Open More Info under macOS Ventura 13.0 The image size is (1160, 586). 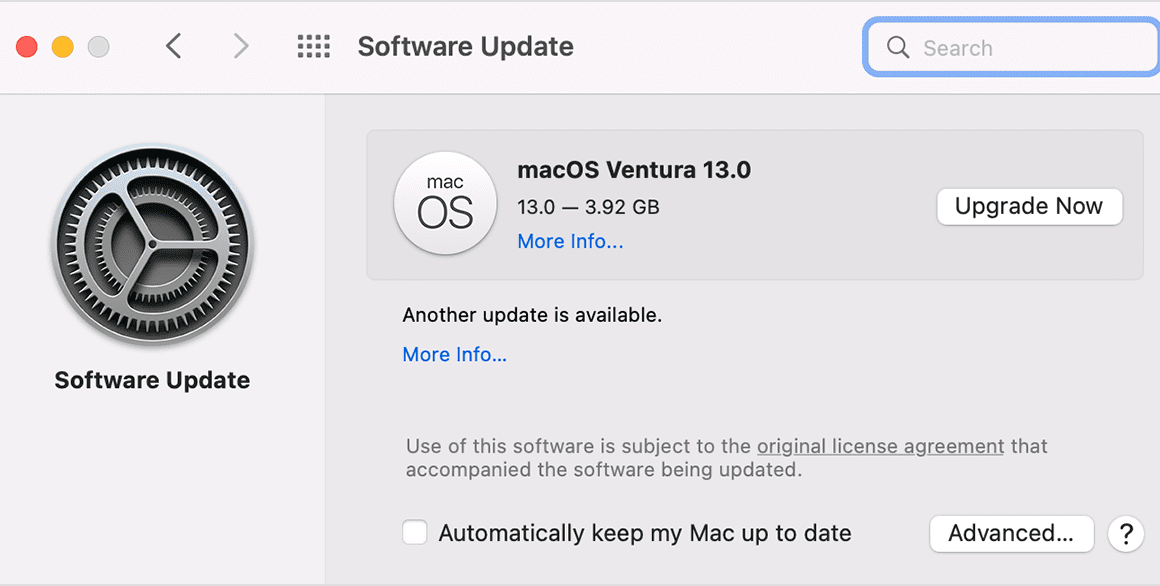[570, 241]
